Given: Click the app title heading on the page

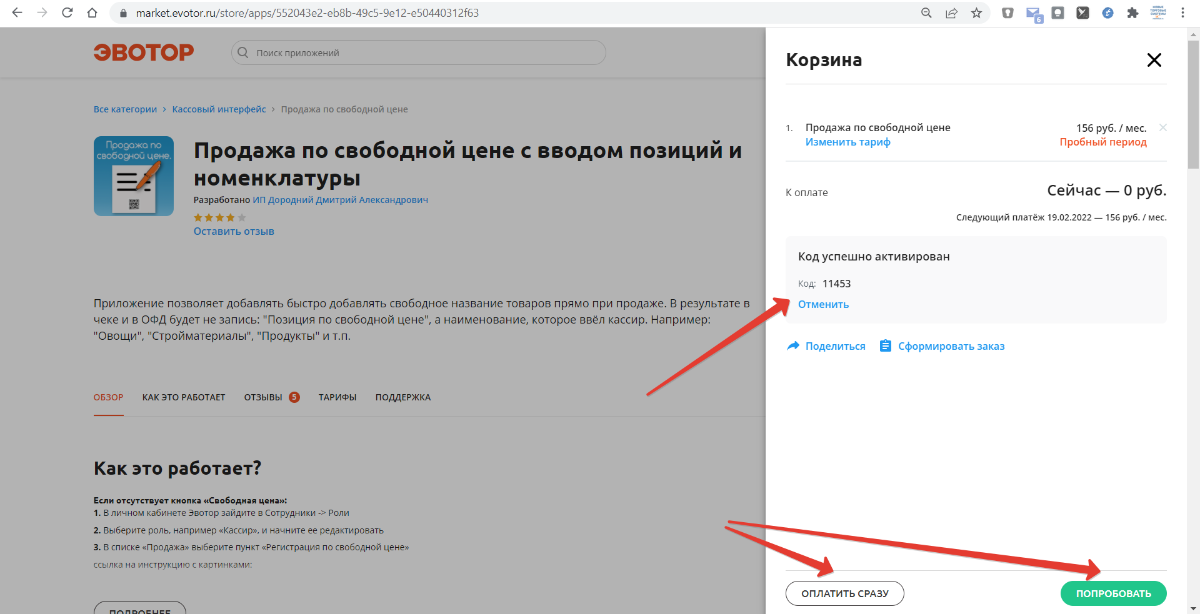Looking at the screenshot, I should [468, 164].
